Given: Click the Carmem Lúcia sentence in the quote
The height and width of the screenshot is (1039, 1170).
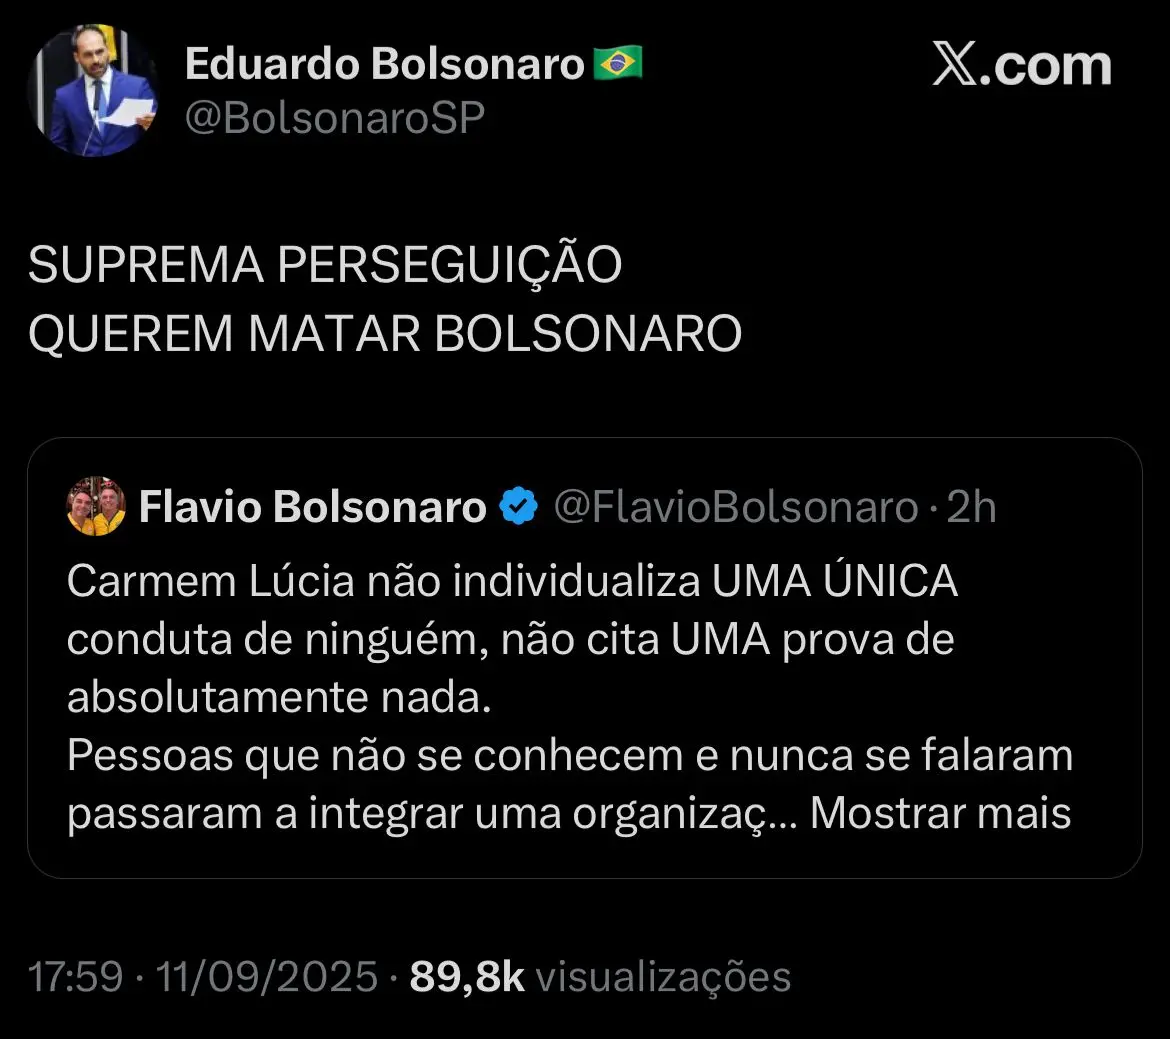Looking at the screenshot, I should point(512,580).
